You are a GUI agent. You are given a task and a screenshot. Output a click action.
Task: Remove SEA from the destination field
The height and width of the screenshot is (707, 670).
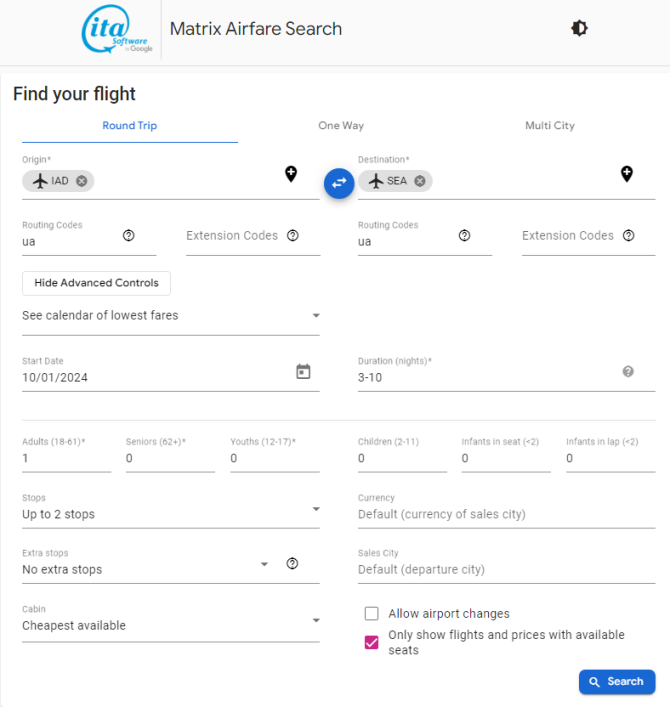420,181
